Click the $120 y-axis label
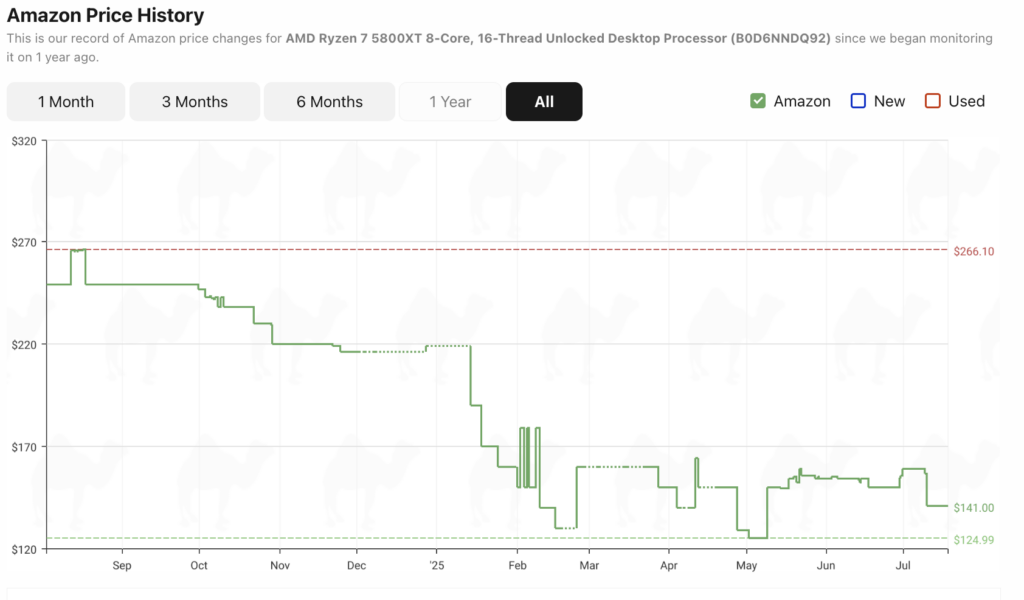1024x600 pixels. (x=24, y=550)
